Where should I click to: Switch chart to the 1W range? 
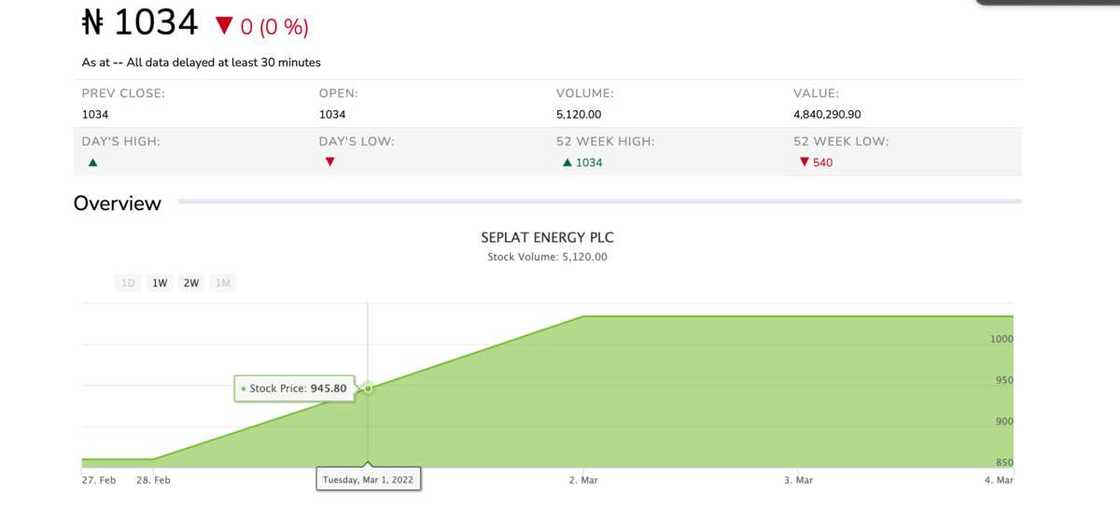[x=159, y=283]
